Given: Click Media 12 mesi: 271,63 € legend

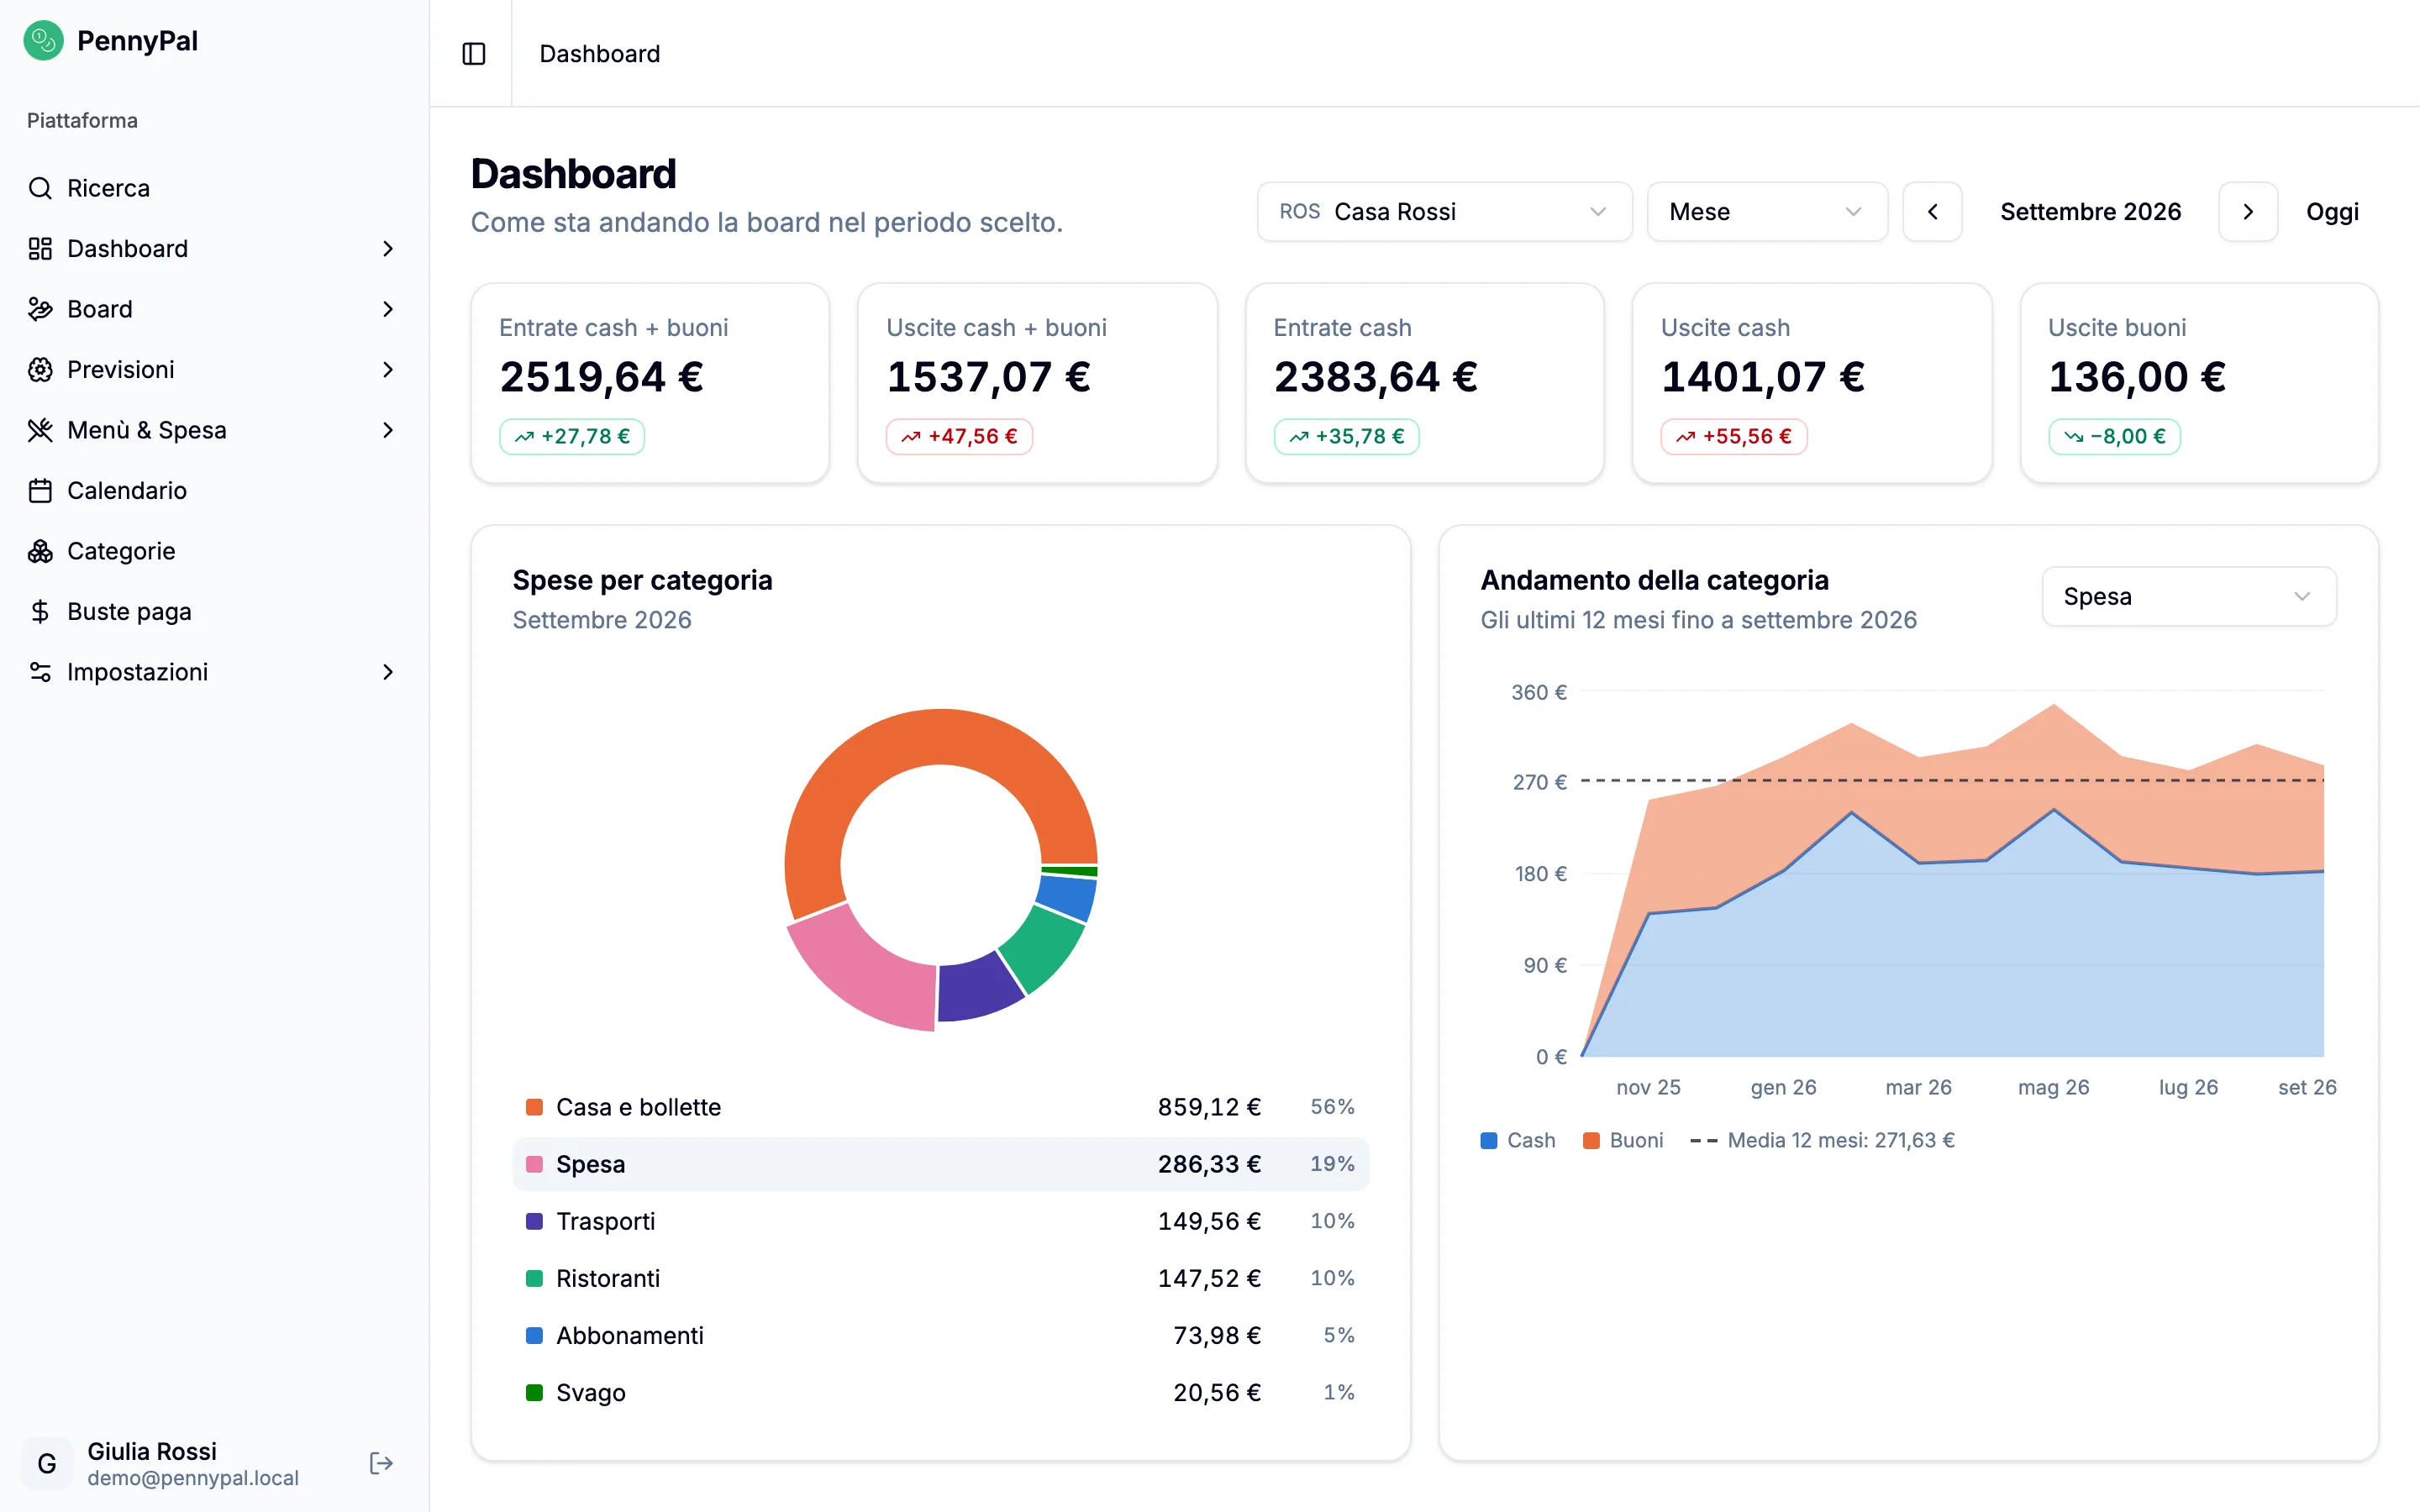Looking at the screenshot, I should (x=1822, y=1140).
